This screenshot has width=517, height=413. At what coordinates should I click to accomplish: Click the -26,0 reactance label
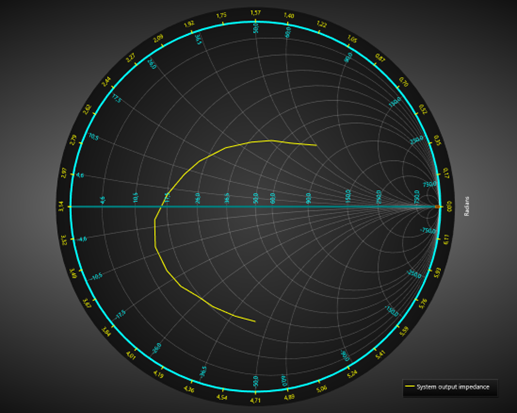tap(156, 349)
